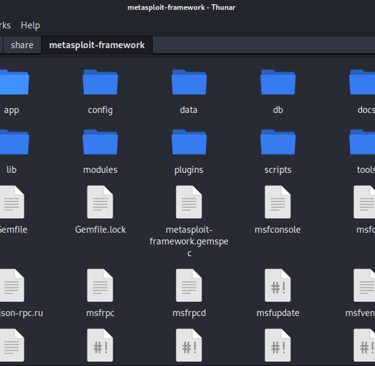Select the app folder icon
This screenshot has width=375, height=366.
(14, 82)
